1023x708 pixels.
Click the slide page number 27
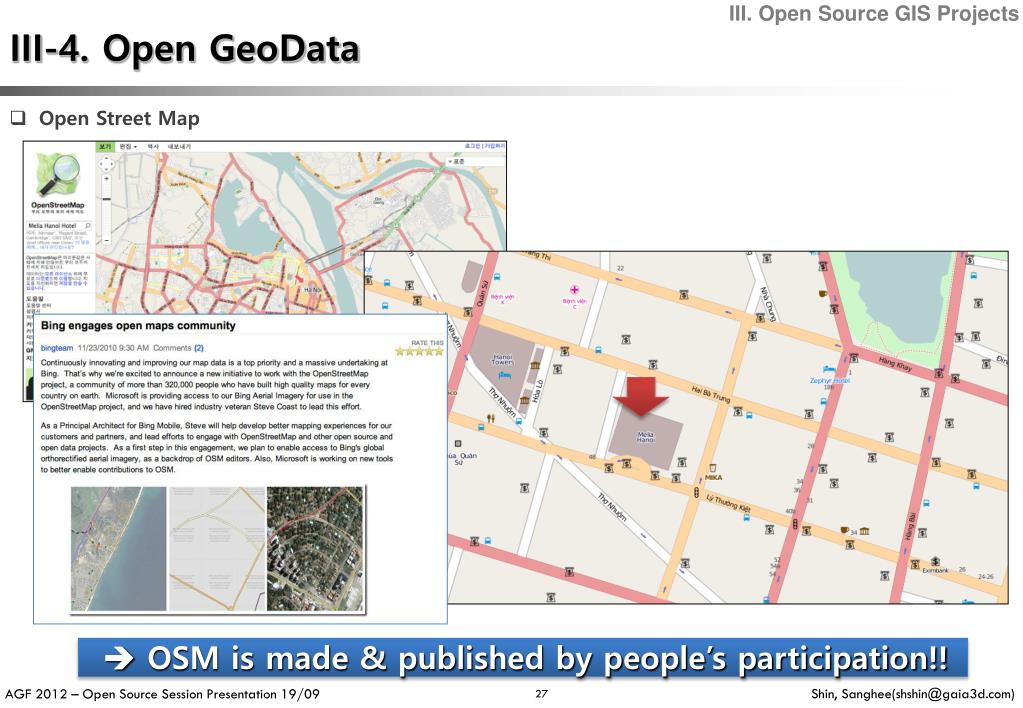[541, 694]
